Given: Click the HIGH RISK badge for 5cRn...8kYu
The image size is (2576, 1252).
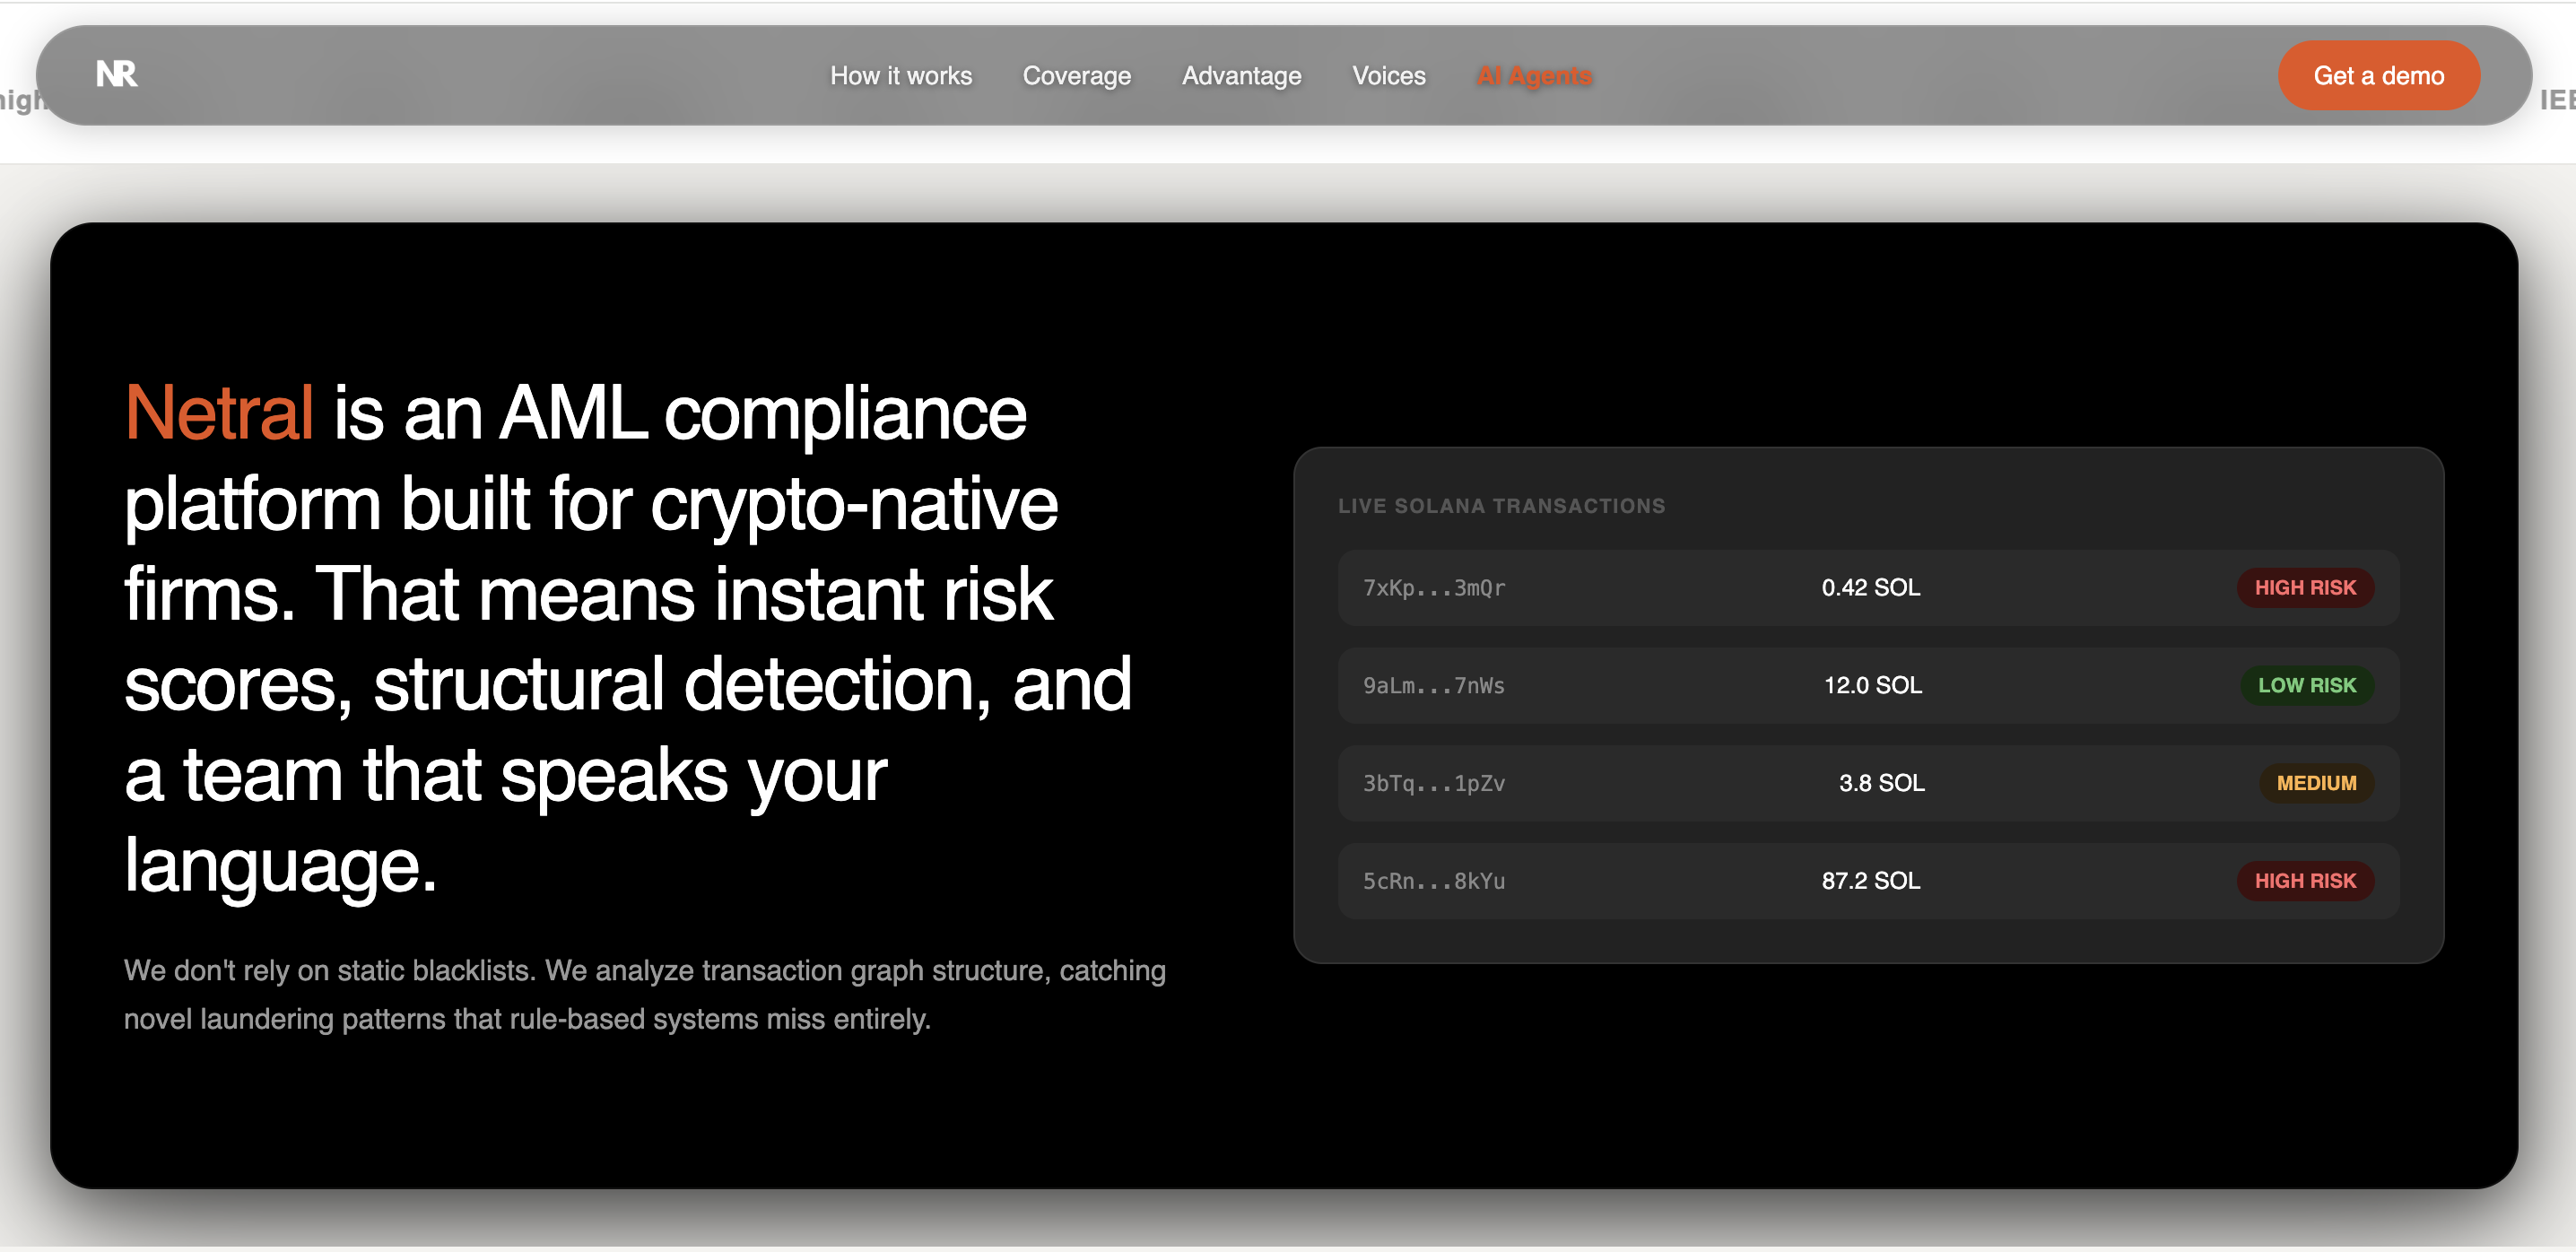Looking at the screenshot, I should (2305, 882).
